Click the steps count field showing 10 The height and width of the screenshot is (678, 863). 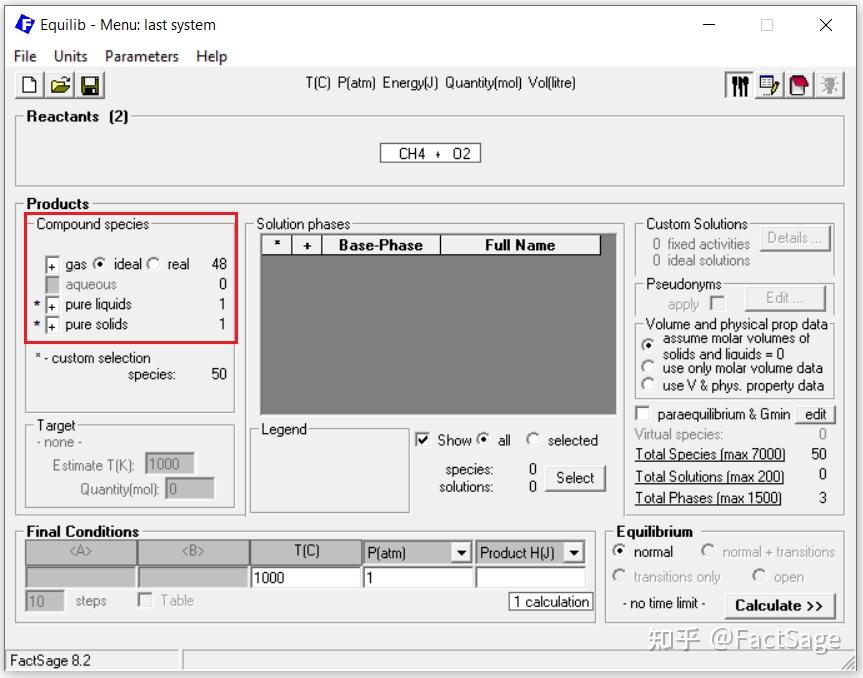[x=45, y=600]
